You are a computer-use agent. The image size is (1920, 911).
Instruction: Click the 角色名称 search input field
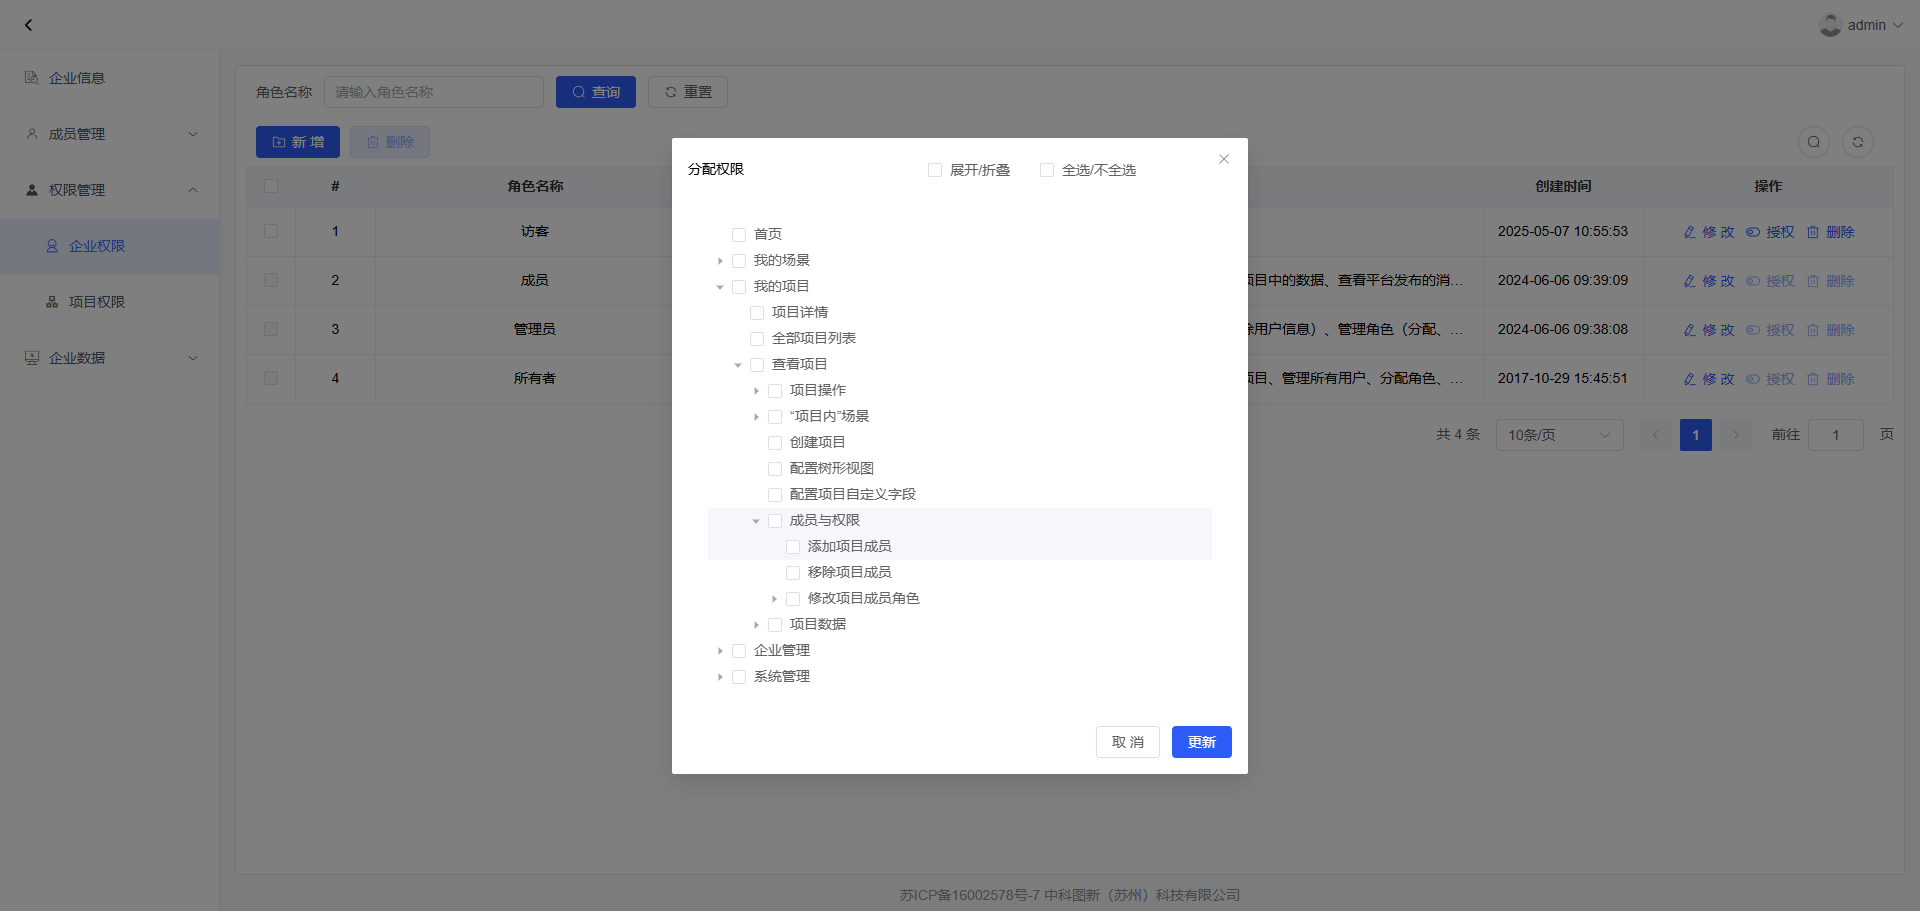pyautogui.click(x=433, y=92)
